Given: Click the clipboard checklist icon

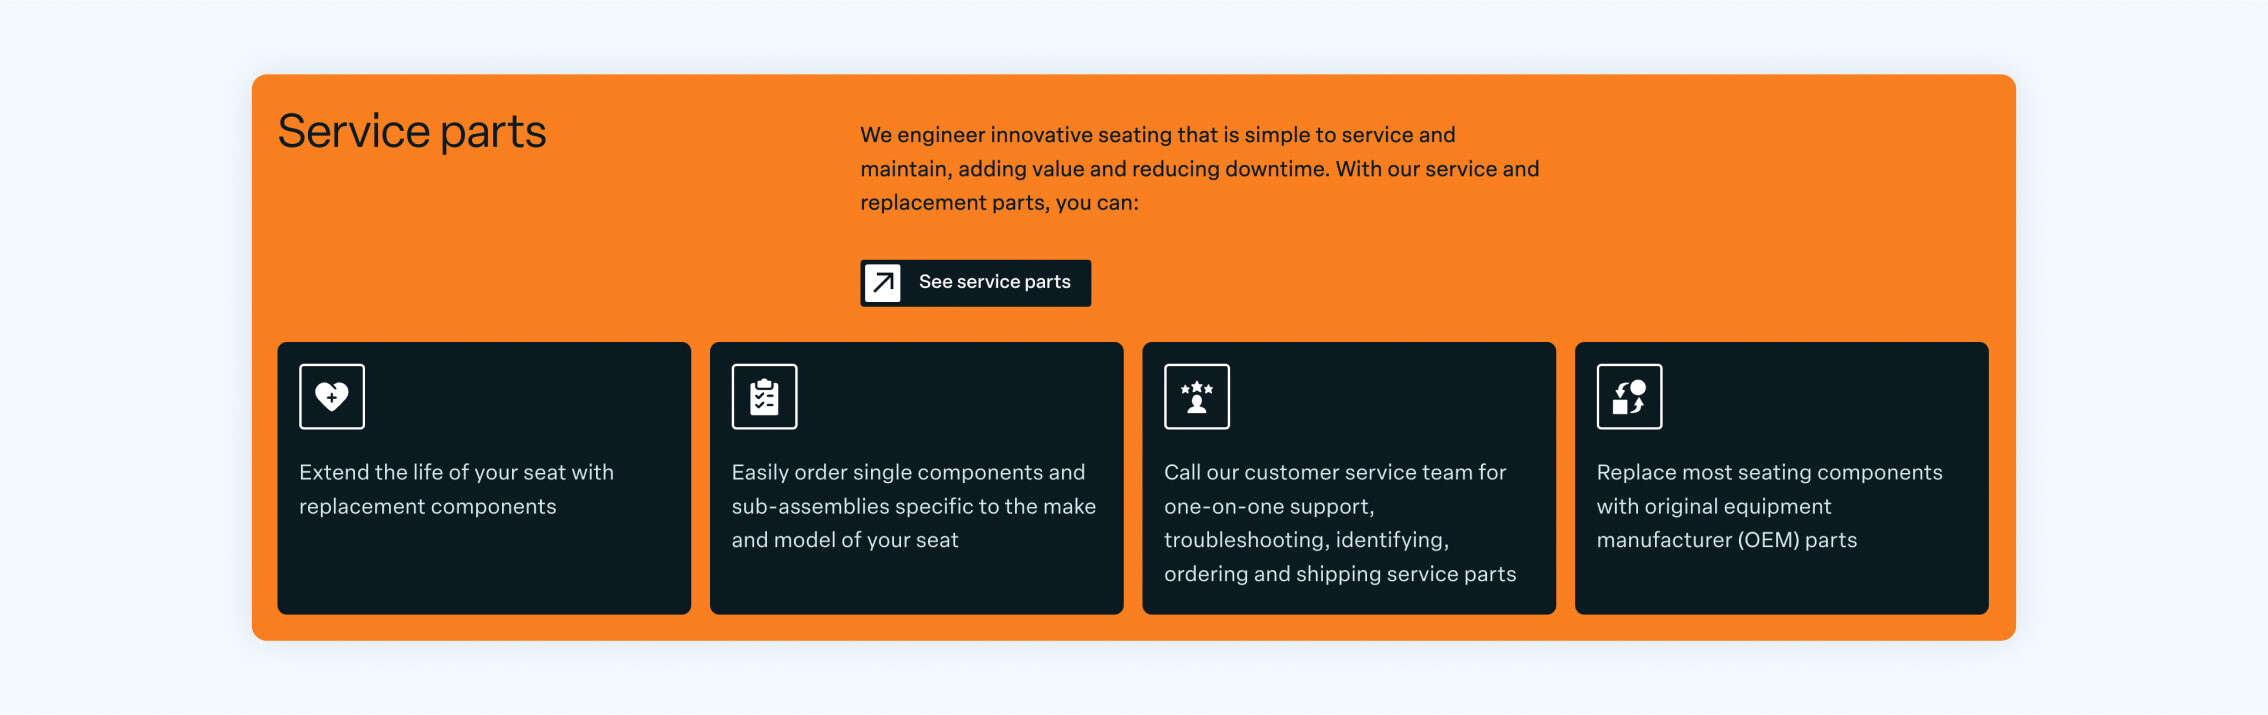Looking at the screenshot, I should click(764, 397).
